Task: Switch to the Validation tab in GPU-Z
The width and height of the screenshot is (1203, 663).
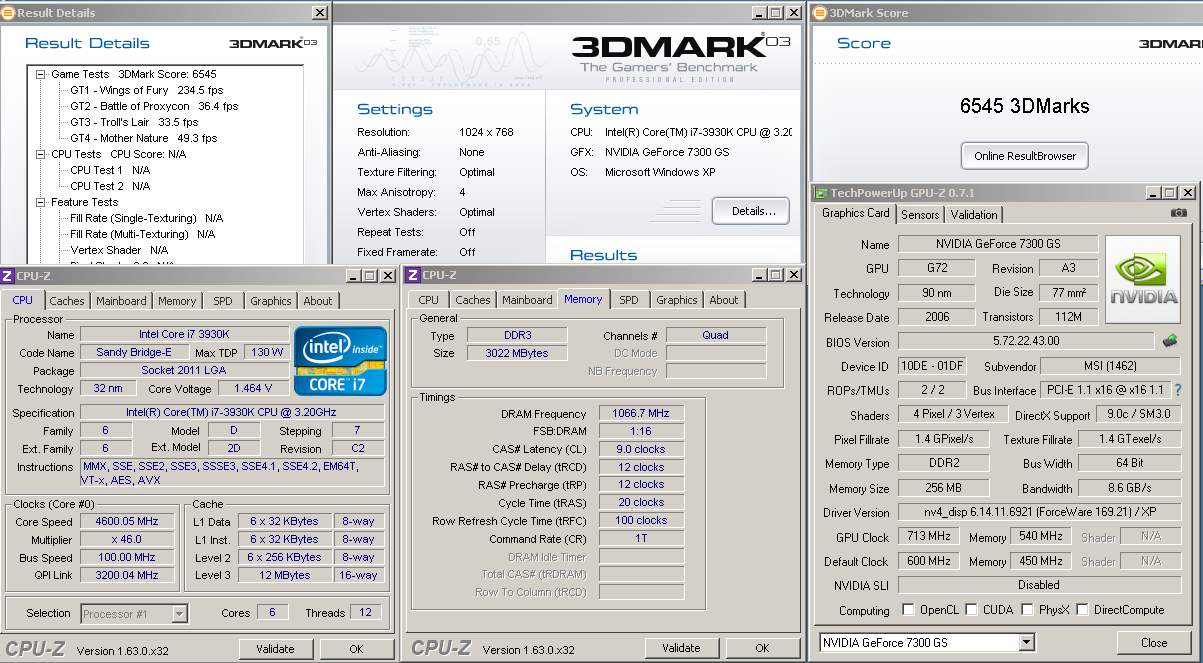Action: pos(974,214)
